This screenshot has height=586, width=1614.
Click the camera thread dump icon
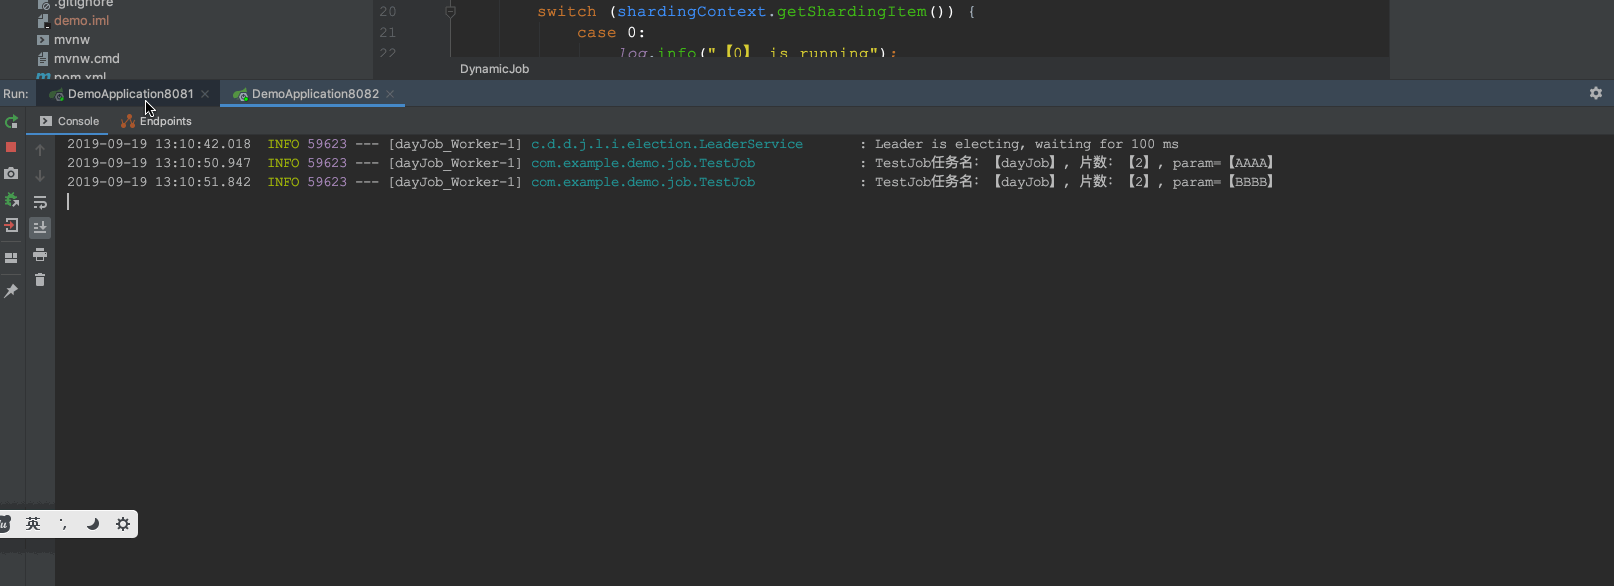pos(11,173)
